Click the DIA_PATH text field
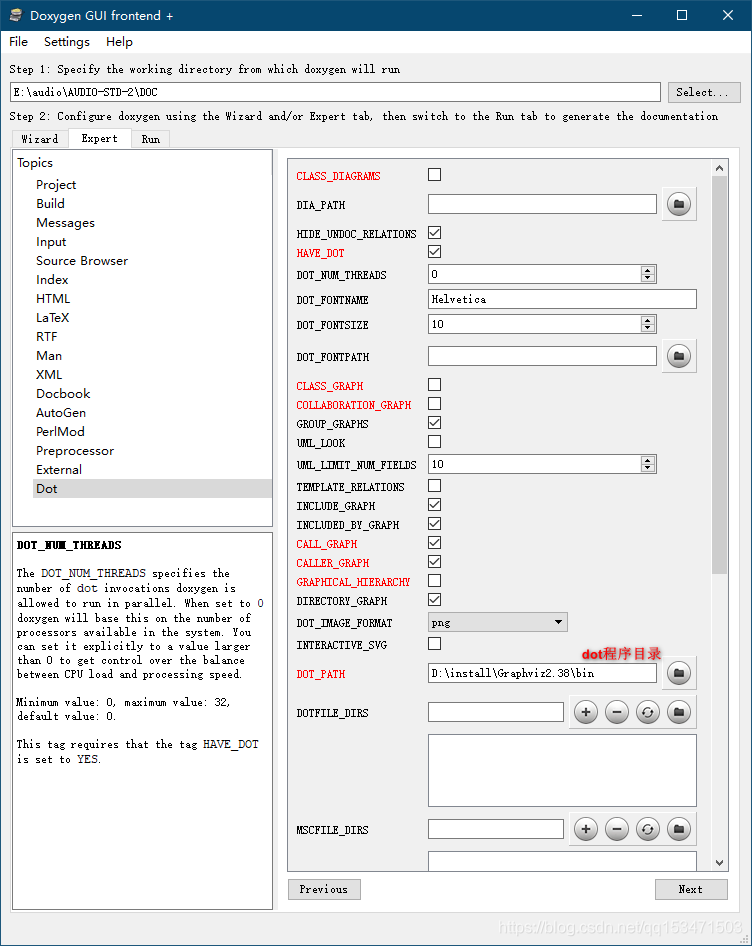Image resolution: width=752 pixels, height=946 pixels. click(542, 204)
